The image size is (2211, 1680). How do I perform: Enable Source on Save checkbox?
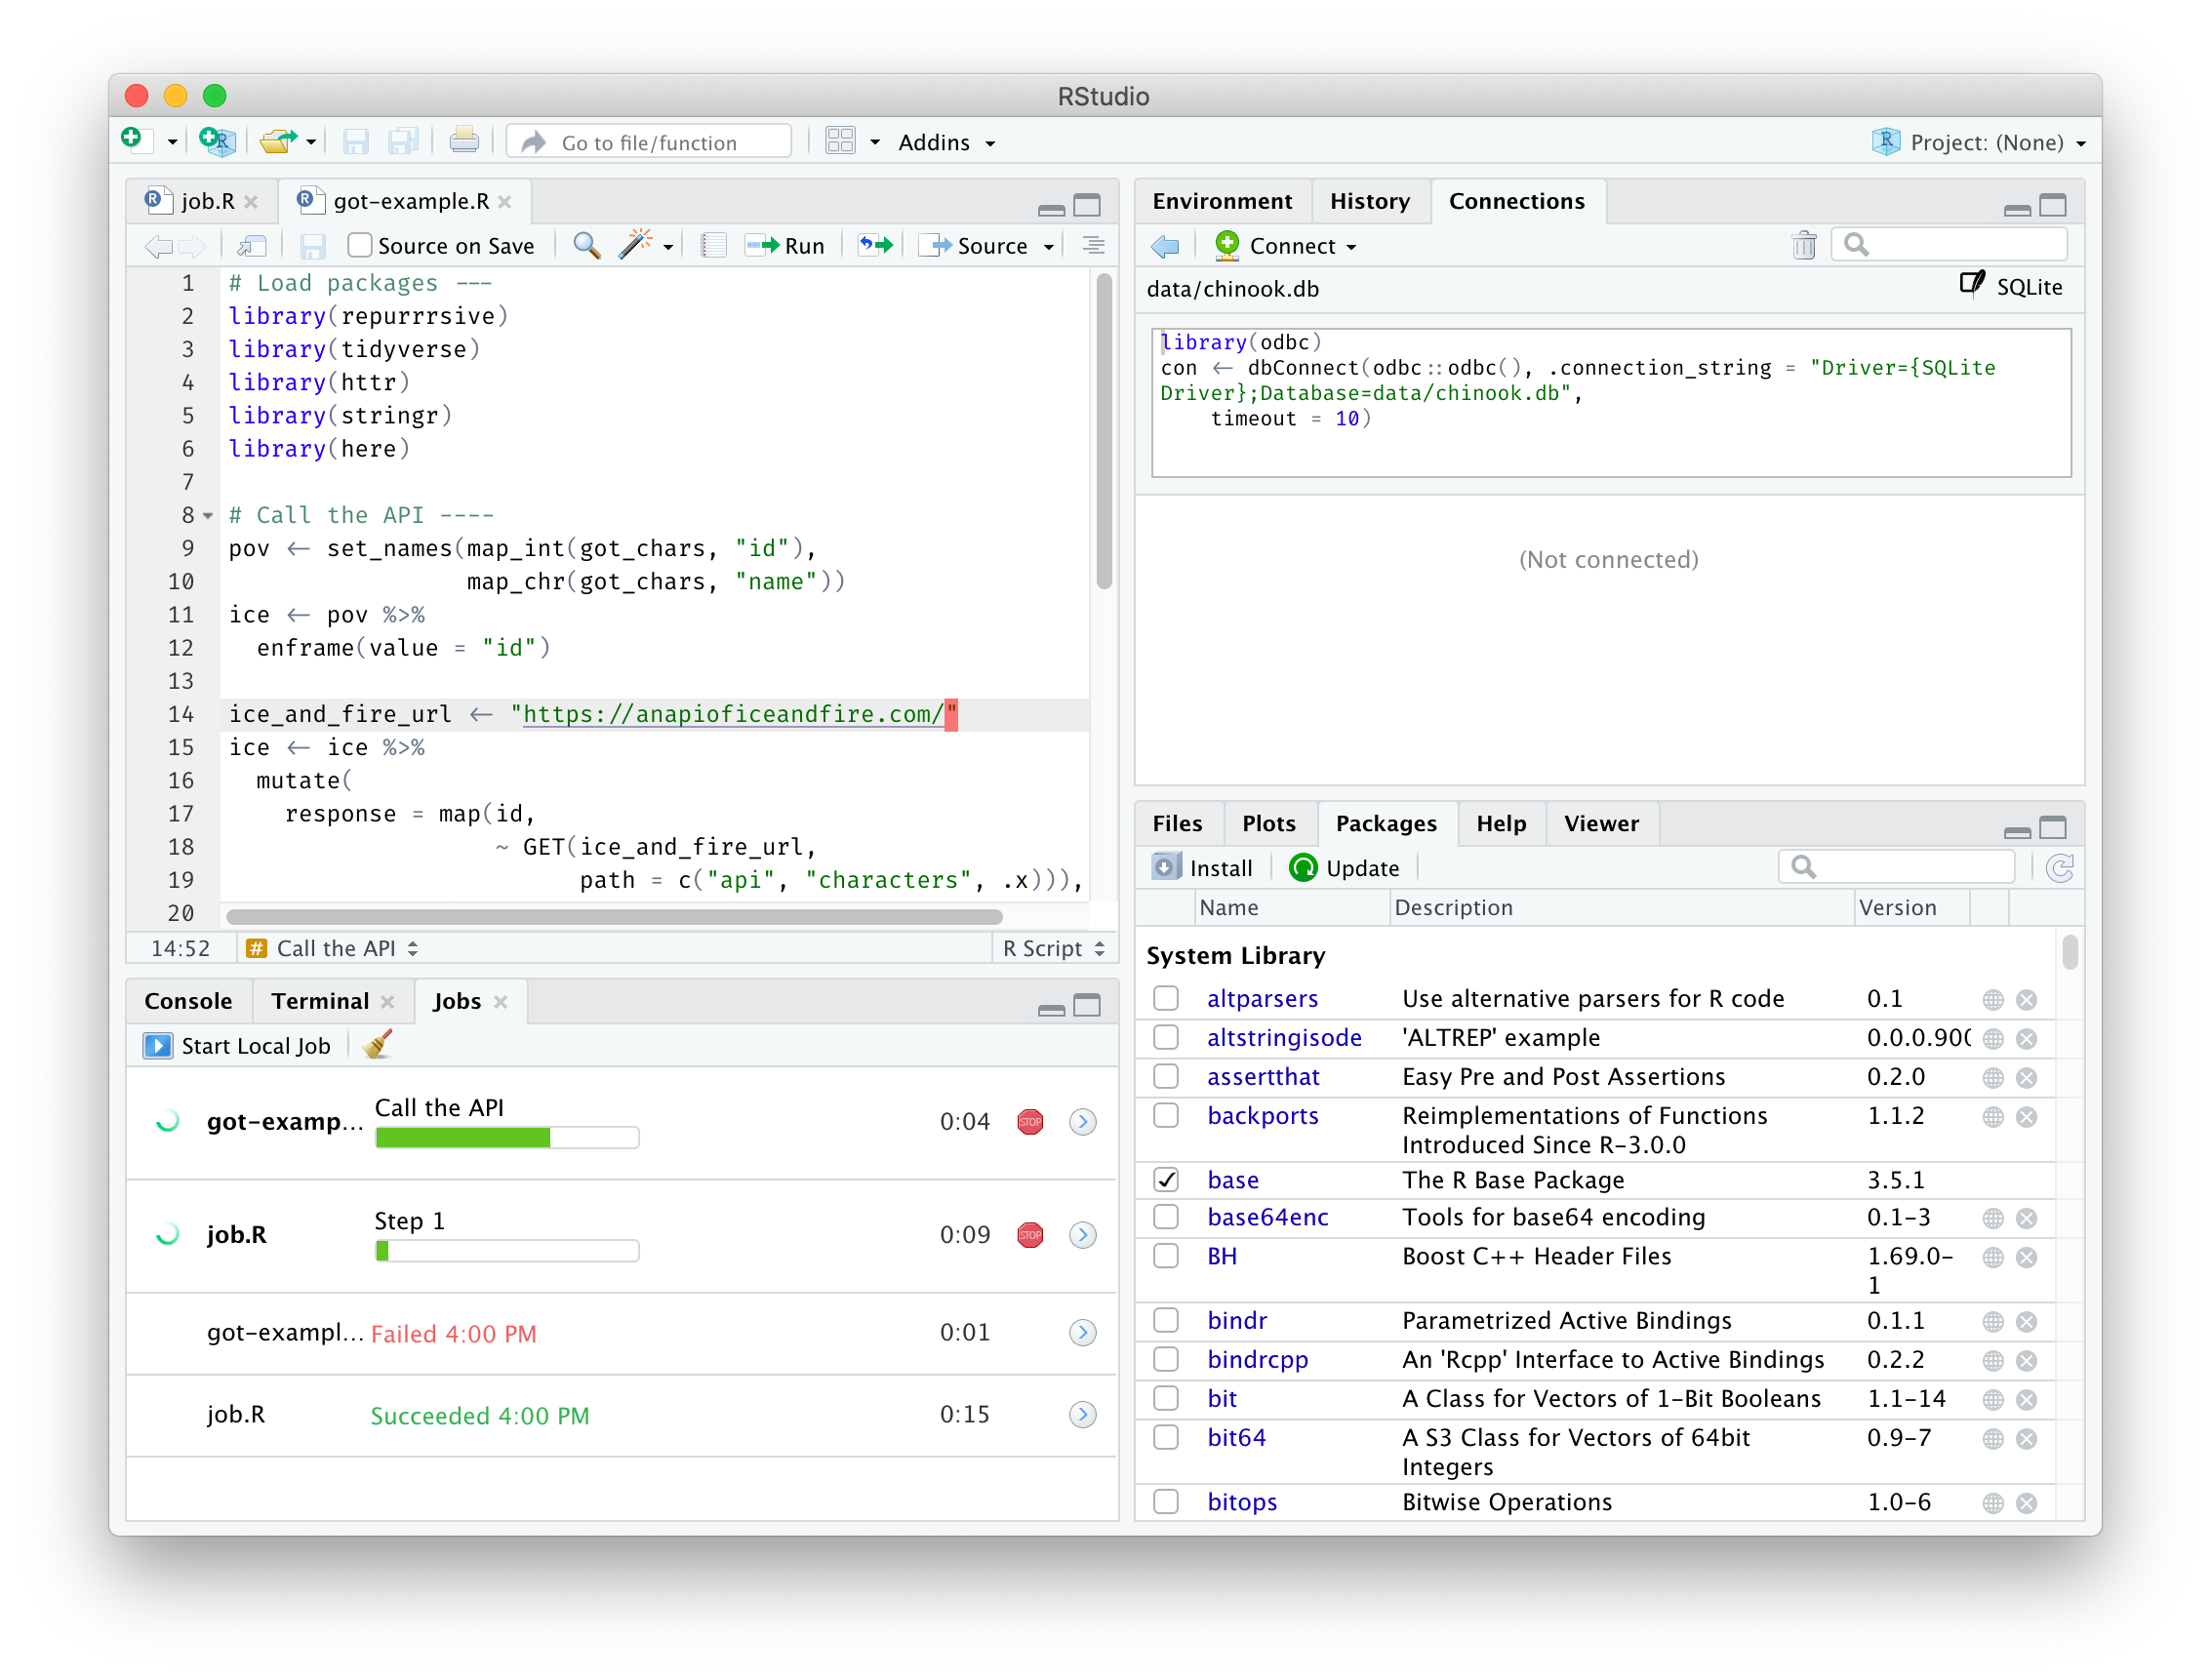359,246
